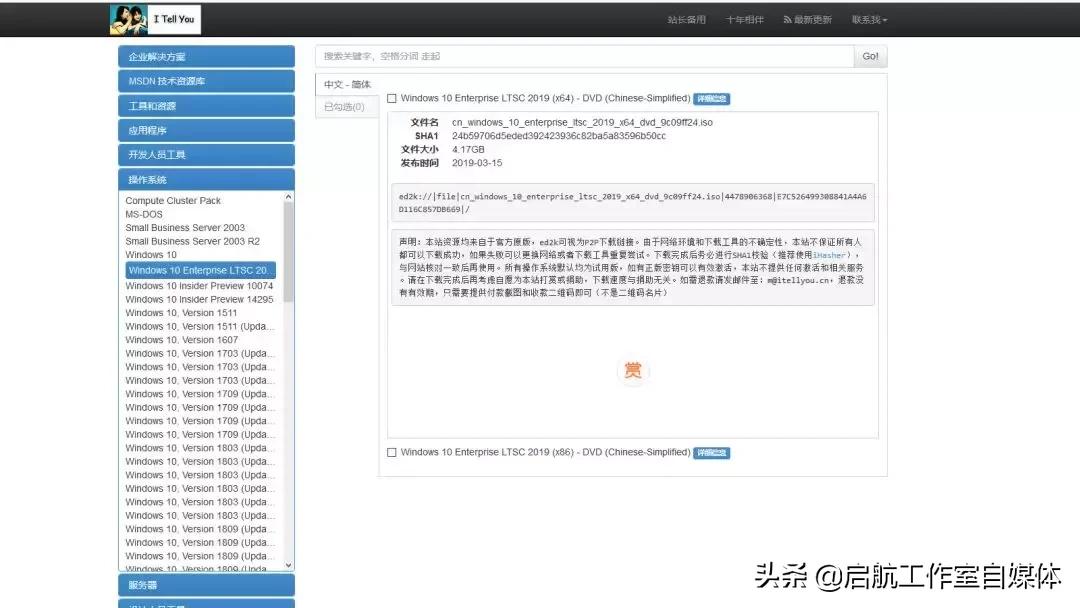1080x608 pixels.
Task: Select MS-DOS in the sidebar list
Action: tap(144, 214)
